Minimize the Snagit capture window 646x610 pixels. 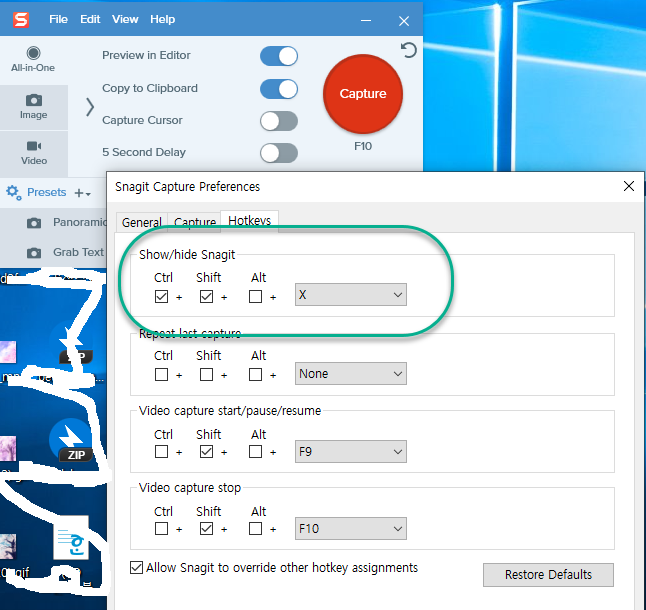click(366, 21)
